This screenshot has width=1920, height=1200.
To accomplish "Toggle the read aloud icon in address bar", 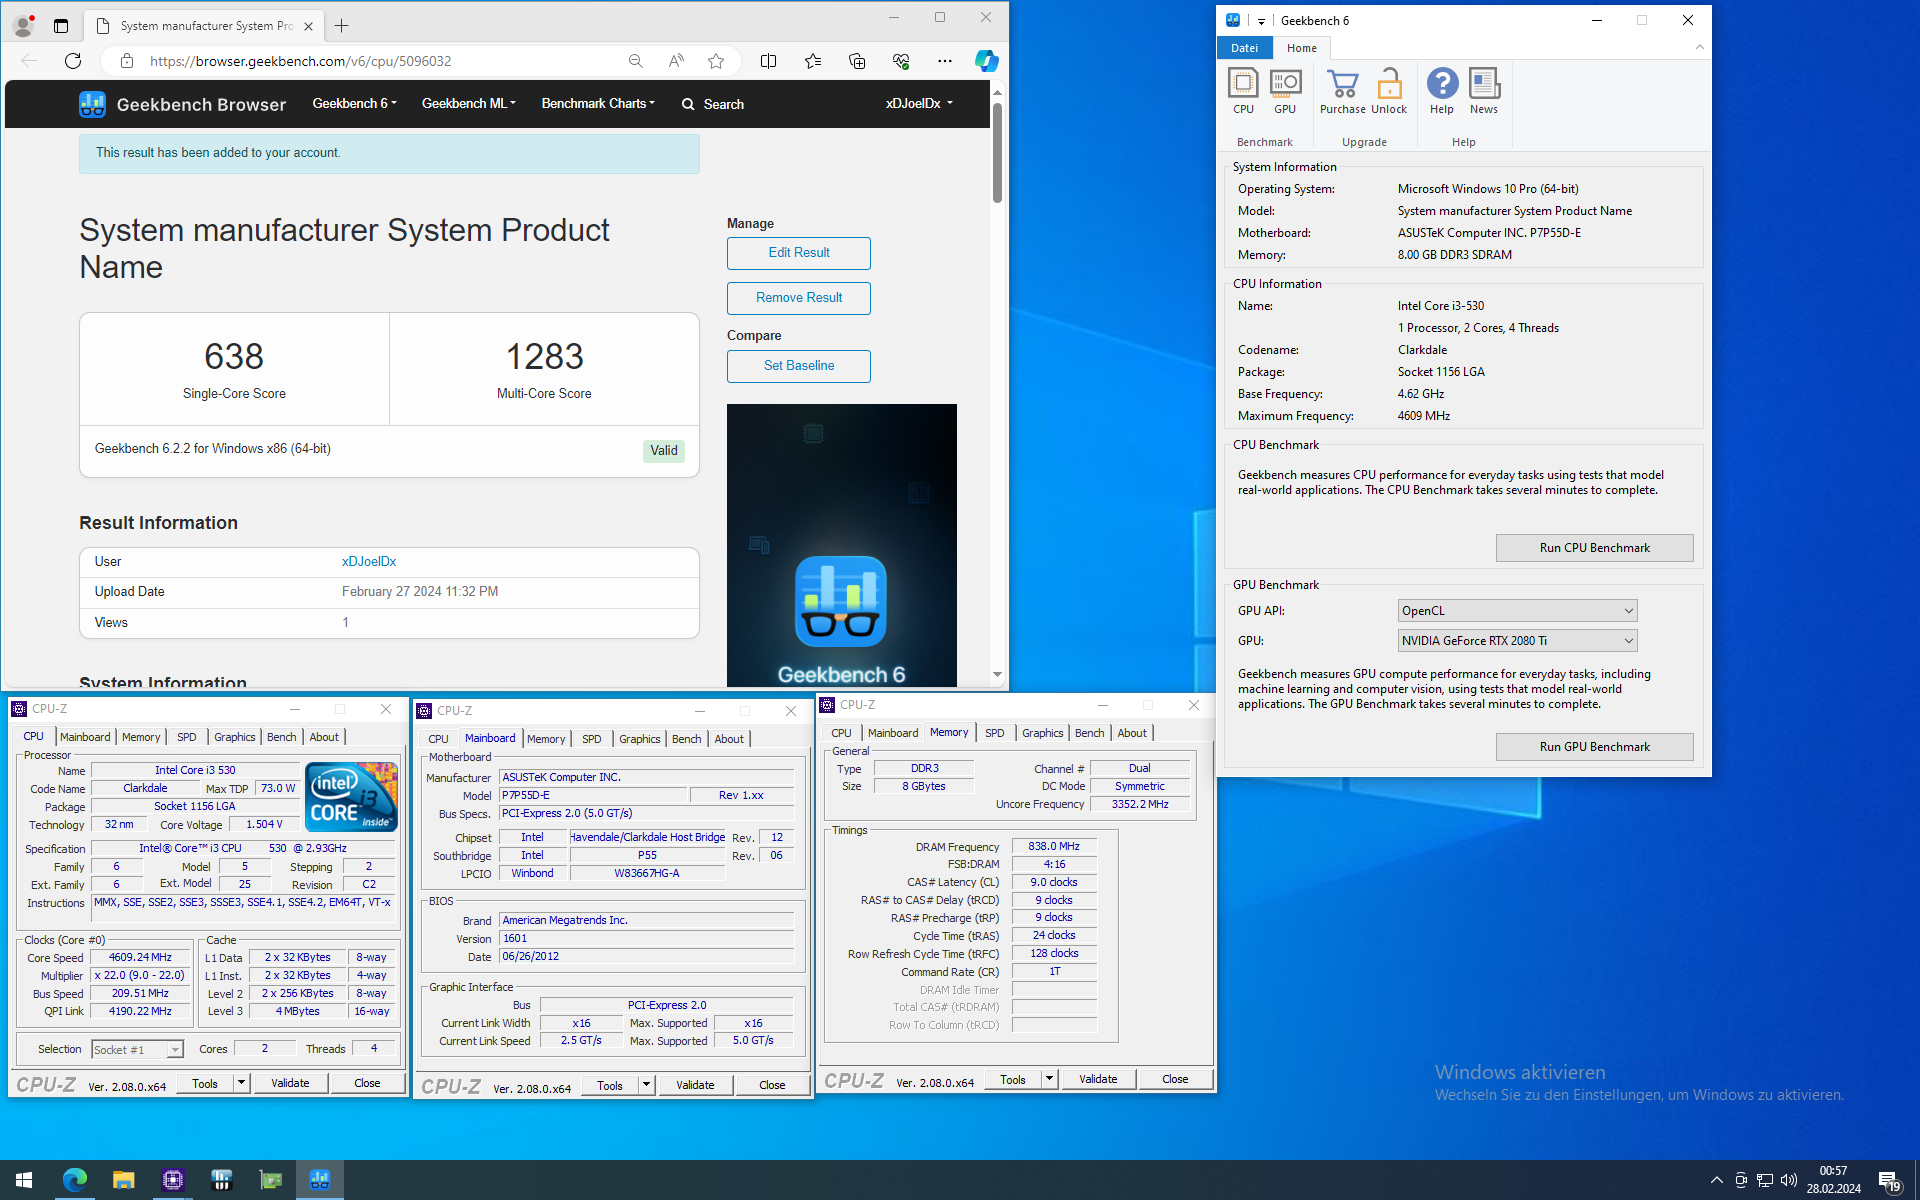I will (676, 61).
